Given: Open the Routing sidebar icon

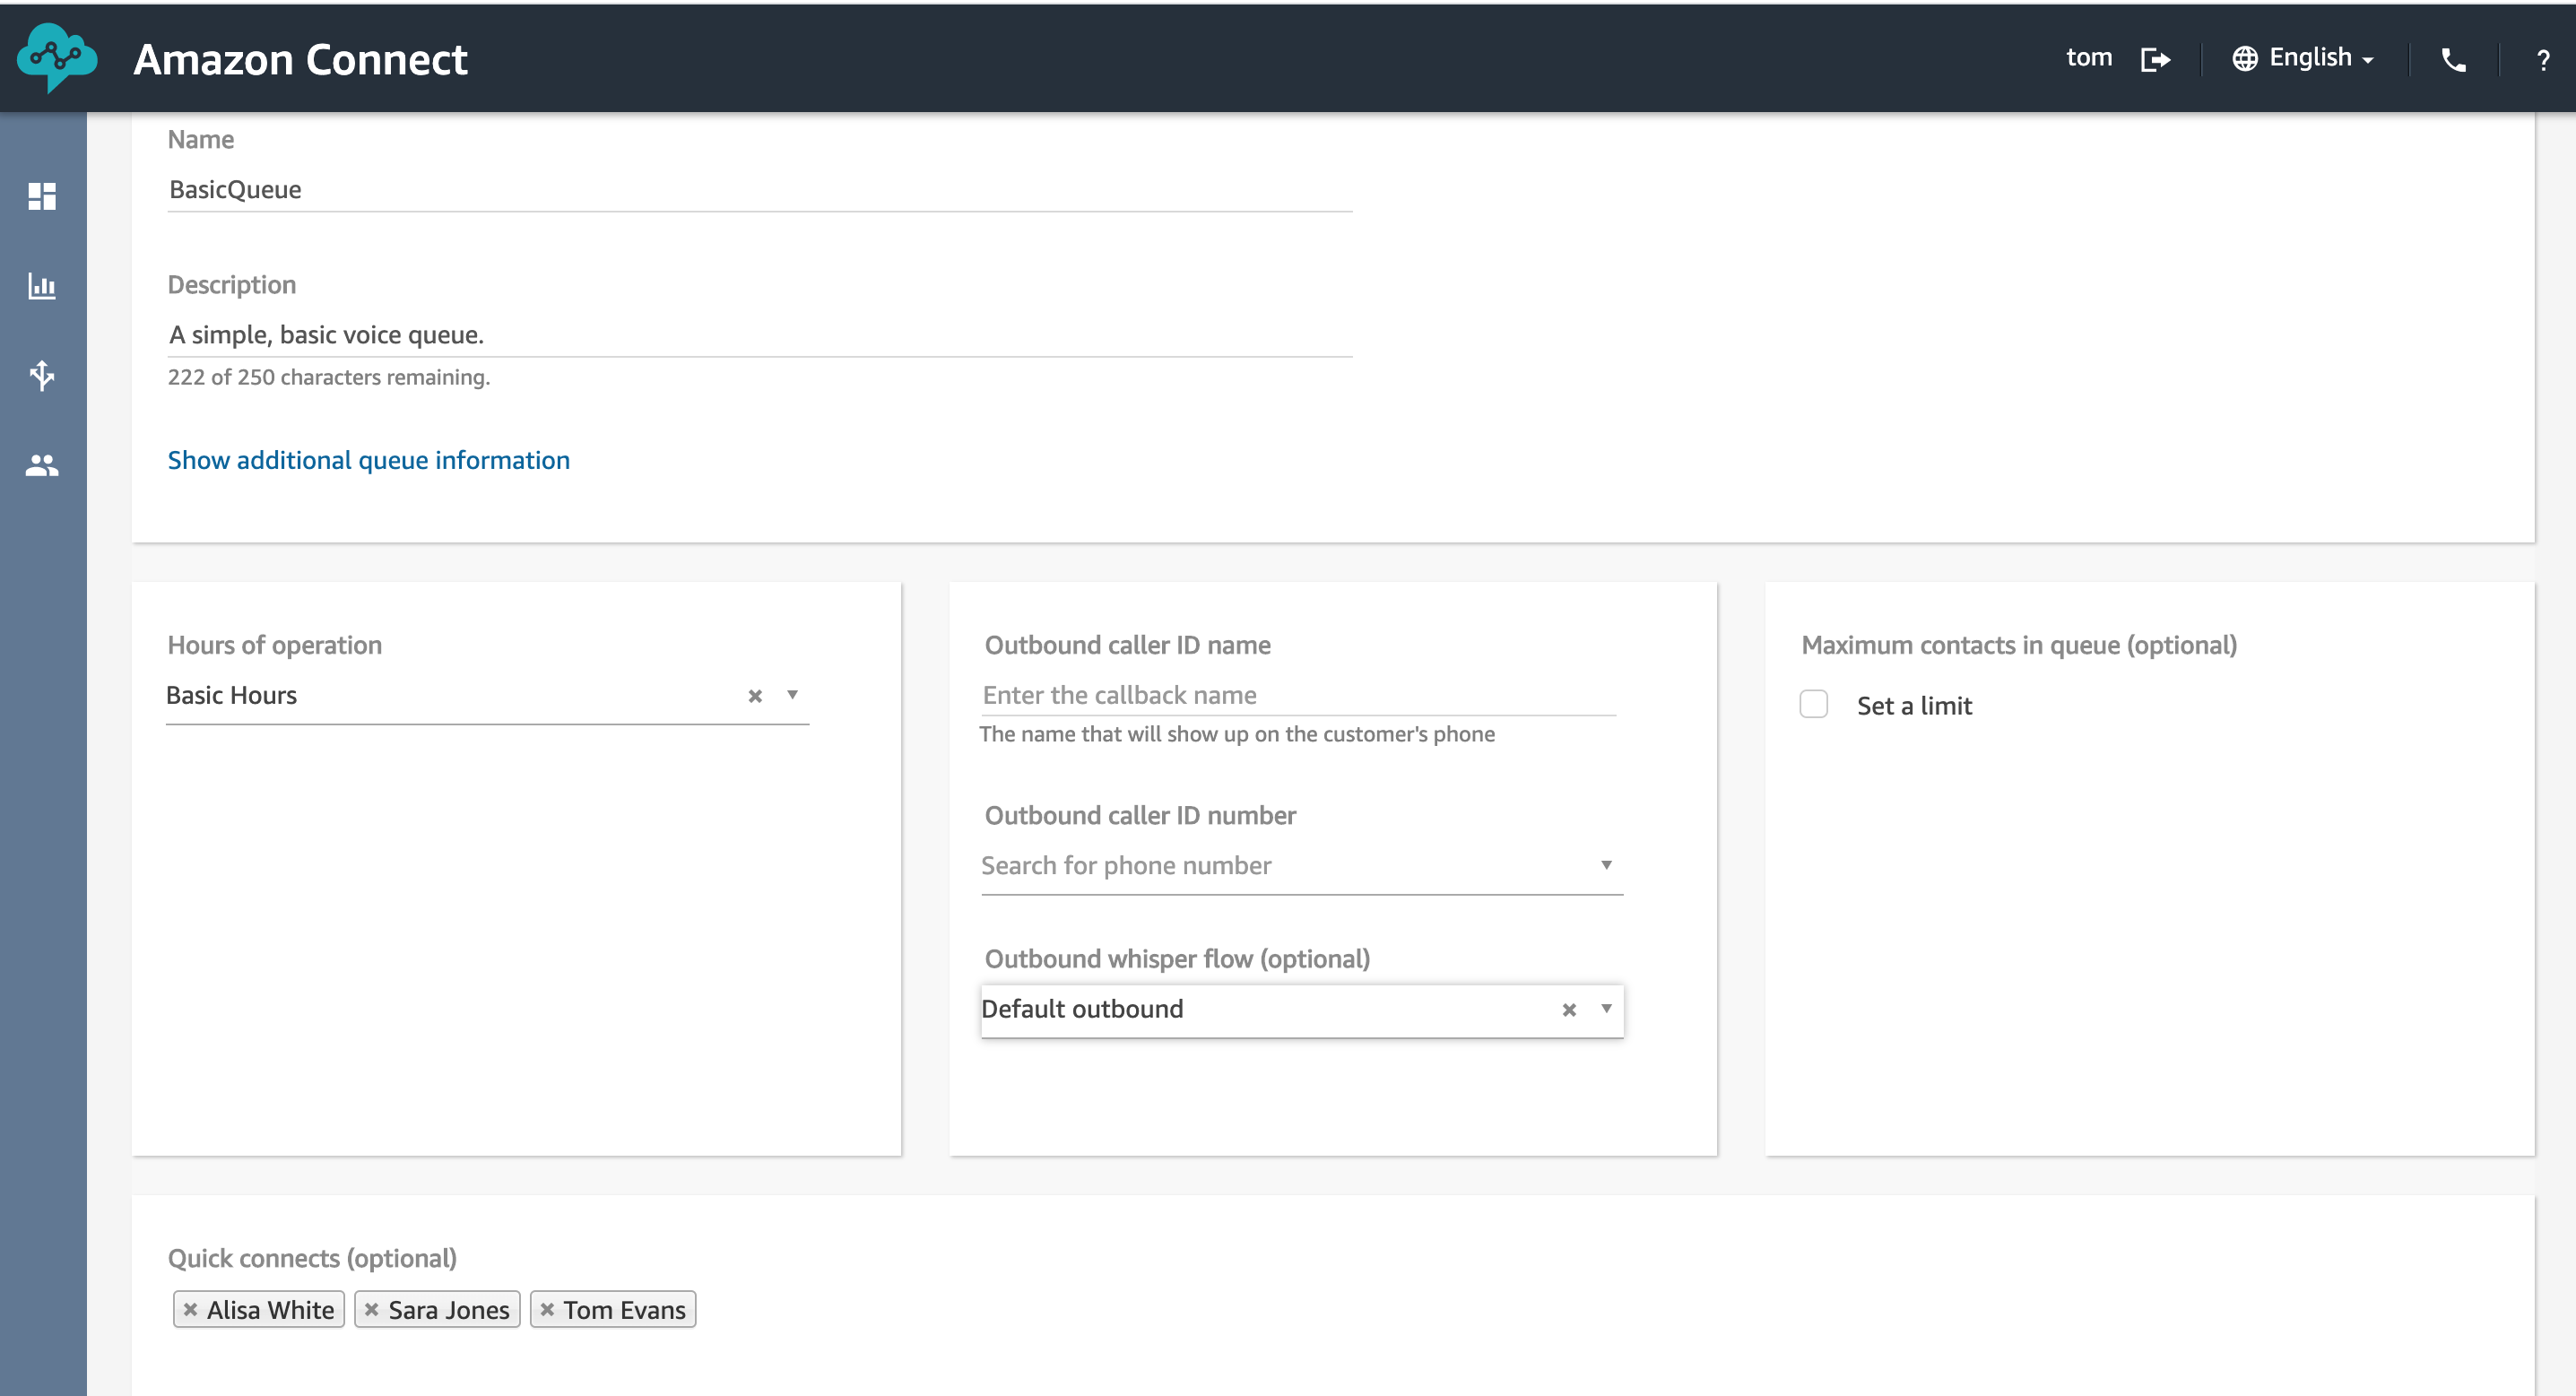Looking at the screenshot, I should pos(42,376).
